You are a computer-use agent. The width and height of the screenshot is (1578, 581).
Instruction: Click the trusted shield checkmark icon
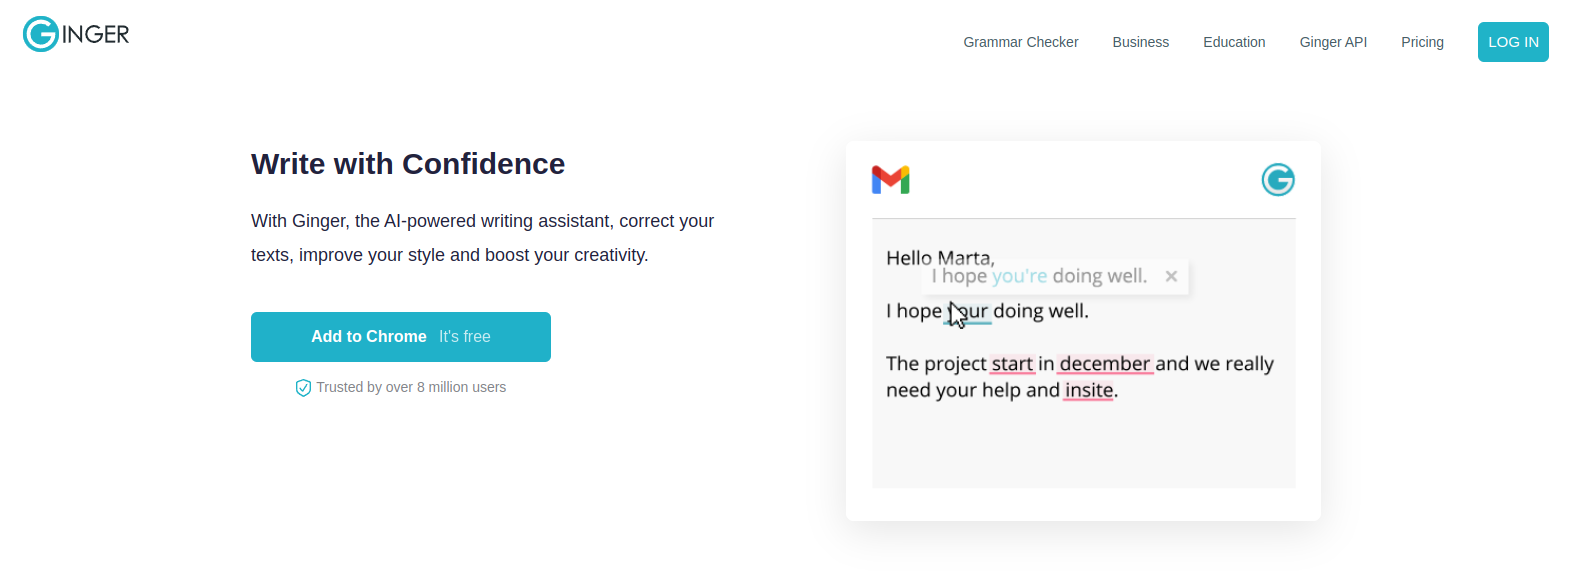(x=303, y=388)
